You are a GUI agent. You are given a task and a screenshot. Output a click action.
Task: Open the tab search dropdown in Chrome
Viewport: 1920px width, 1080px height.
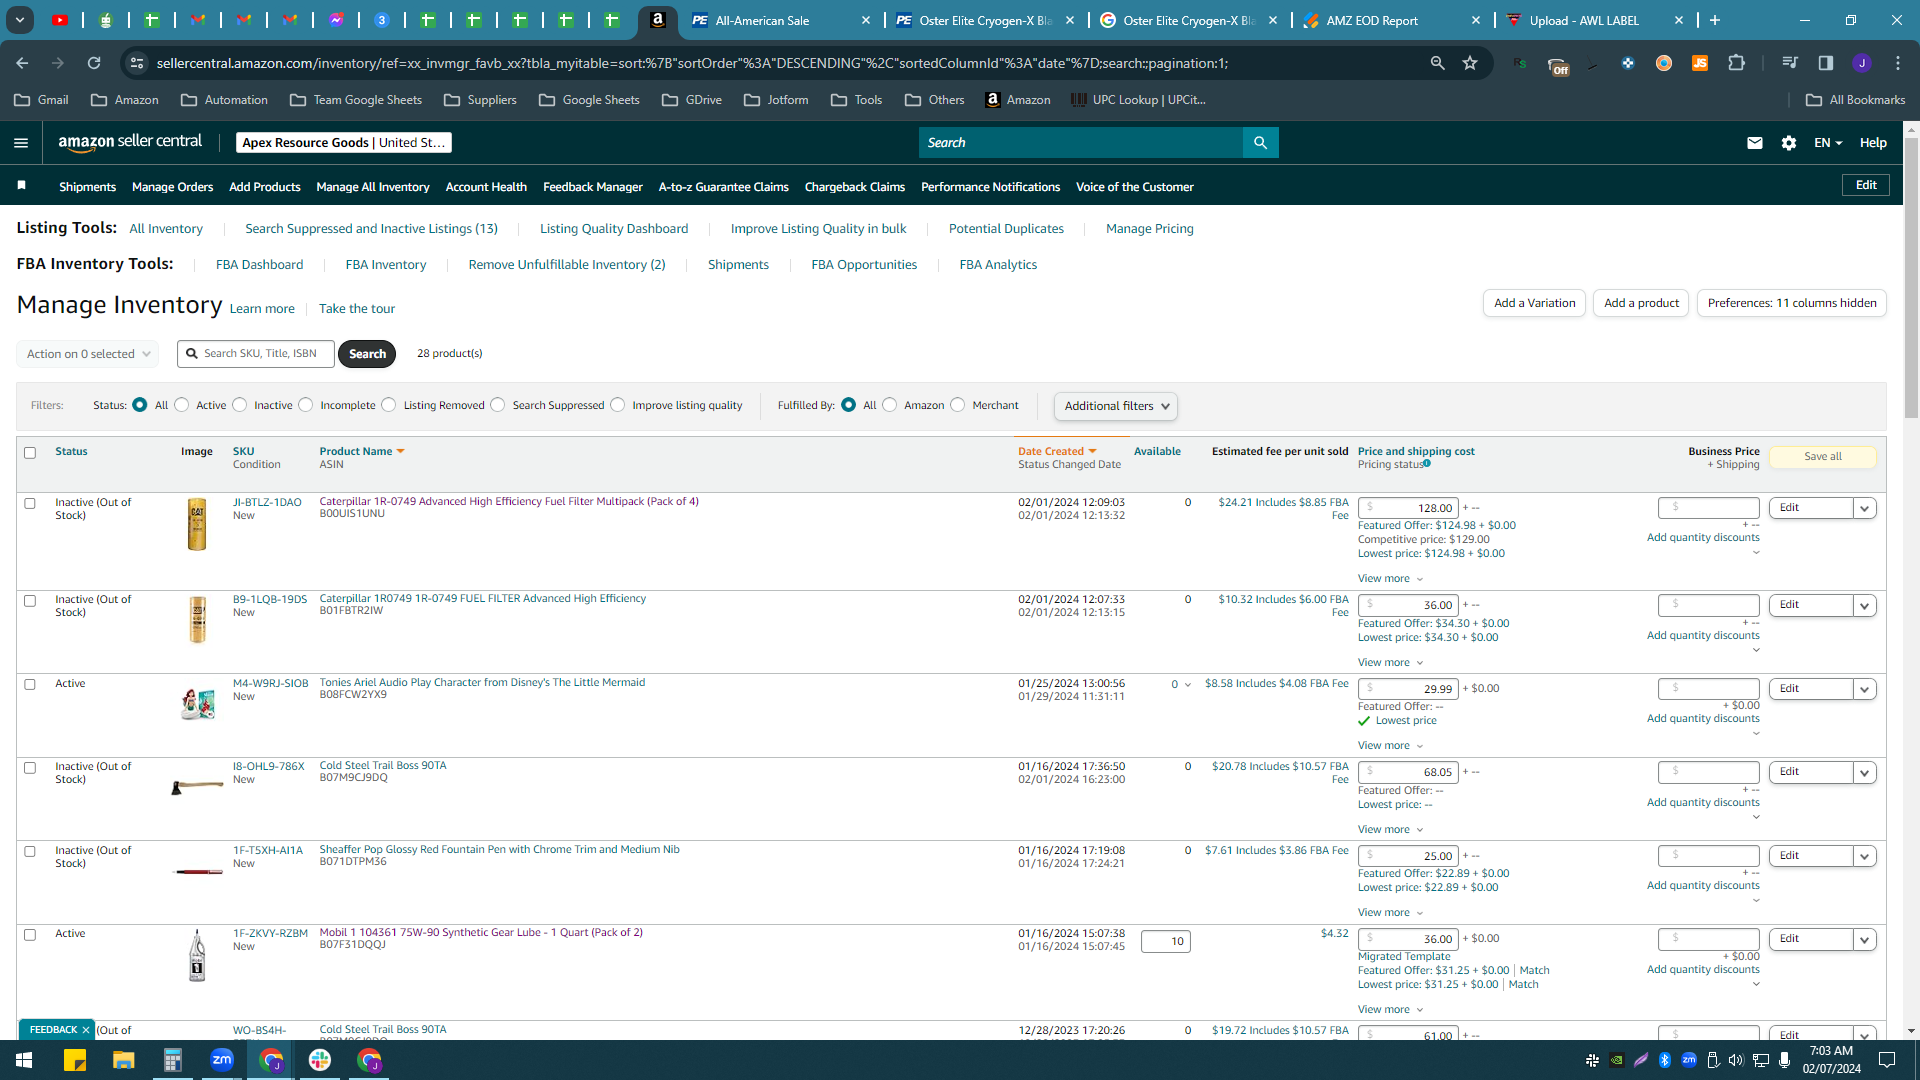coord(20,20)
